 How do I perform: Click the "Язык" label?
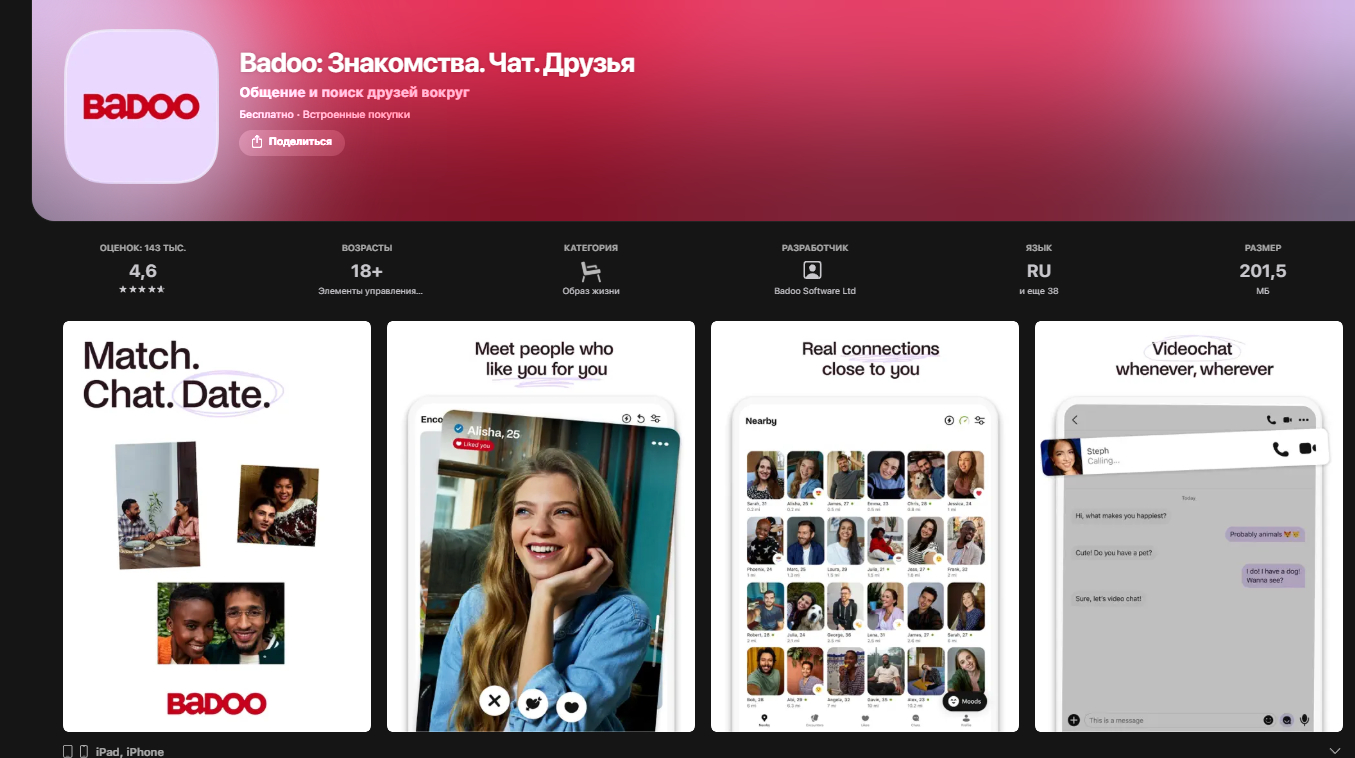pyautogui.click(x=1039, y=248)
